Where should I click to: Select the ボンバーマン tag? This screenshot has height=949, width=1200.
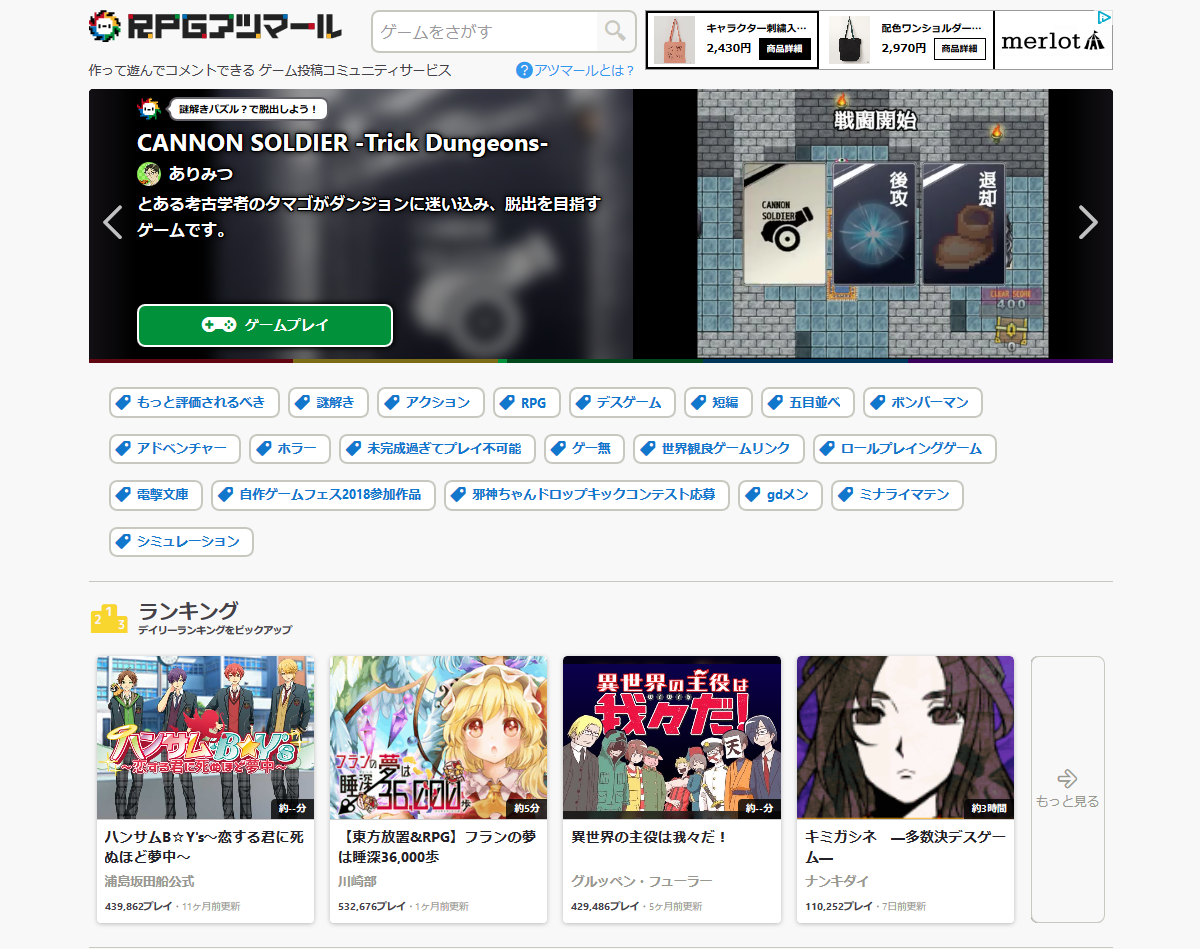click(923, 402)
